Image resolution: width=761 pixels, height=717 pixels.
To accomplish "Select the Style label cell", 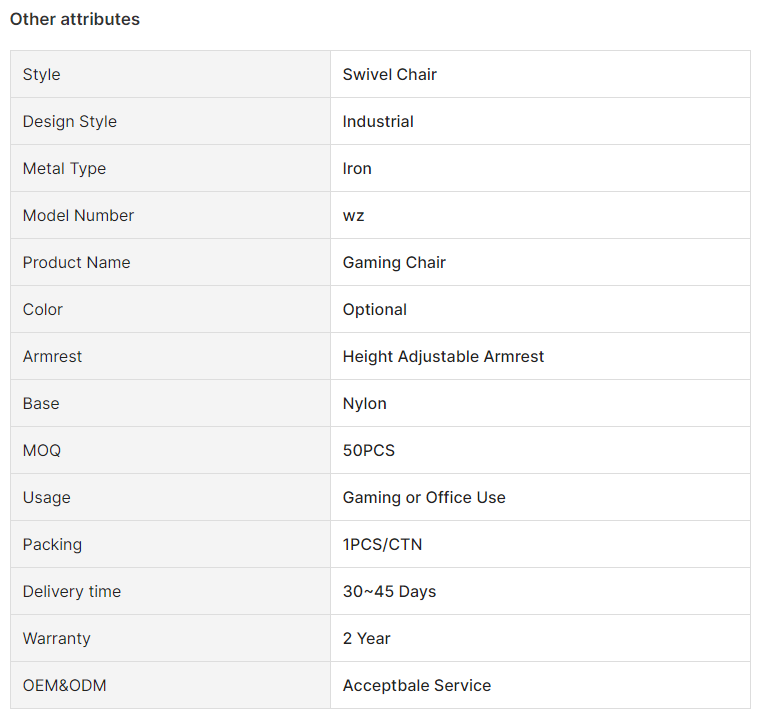I will coord(170,74).
